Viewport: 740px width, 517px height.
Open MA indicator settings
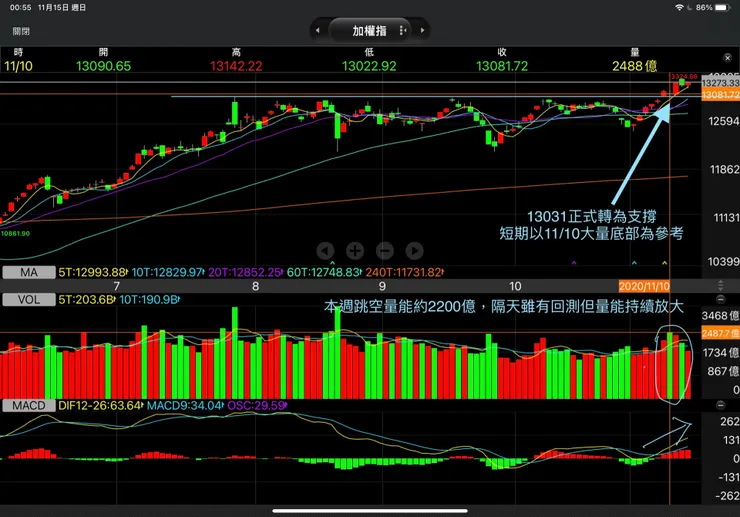tap(29, 272)
